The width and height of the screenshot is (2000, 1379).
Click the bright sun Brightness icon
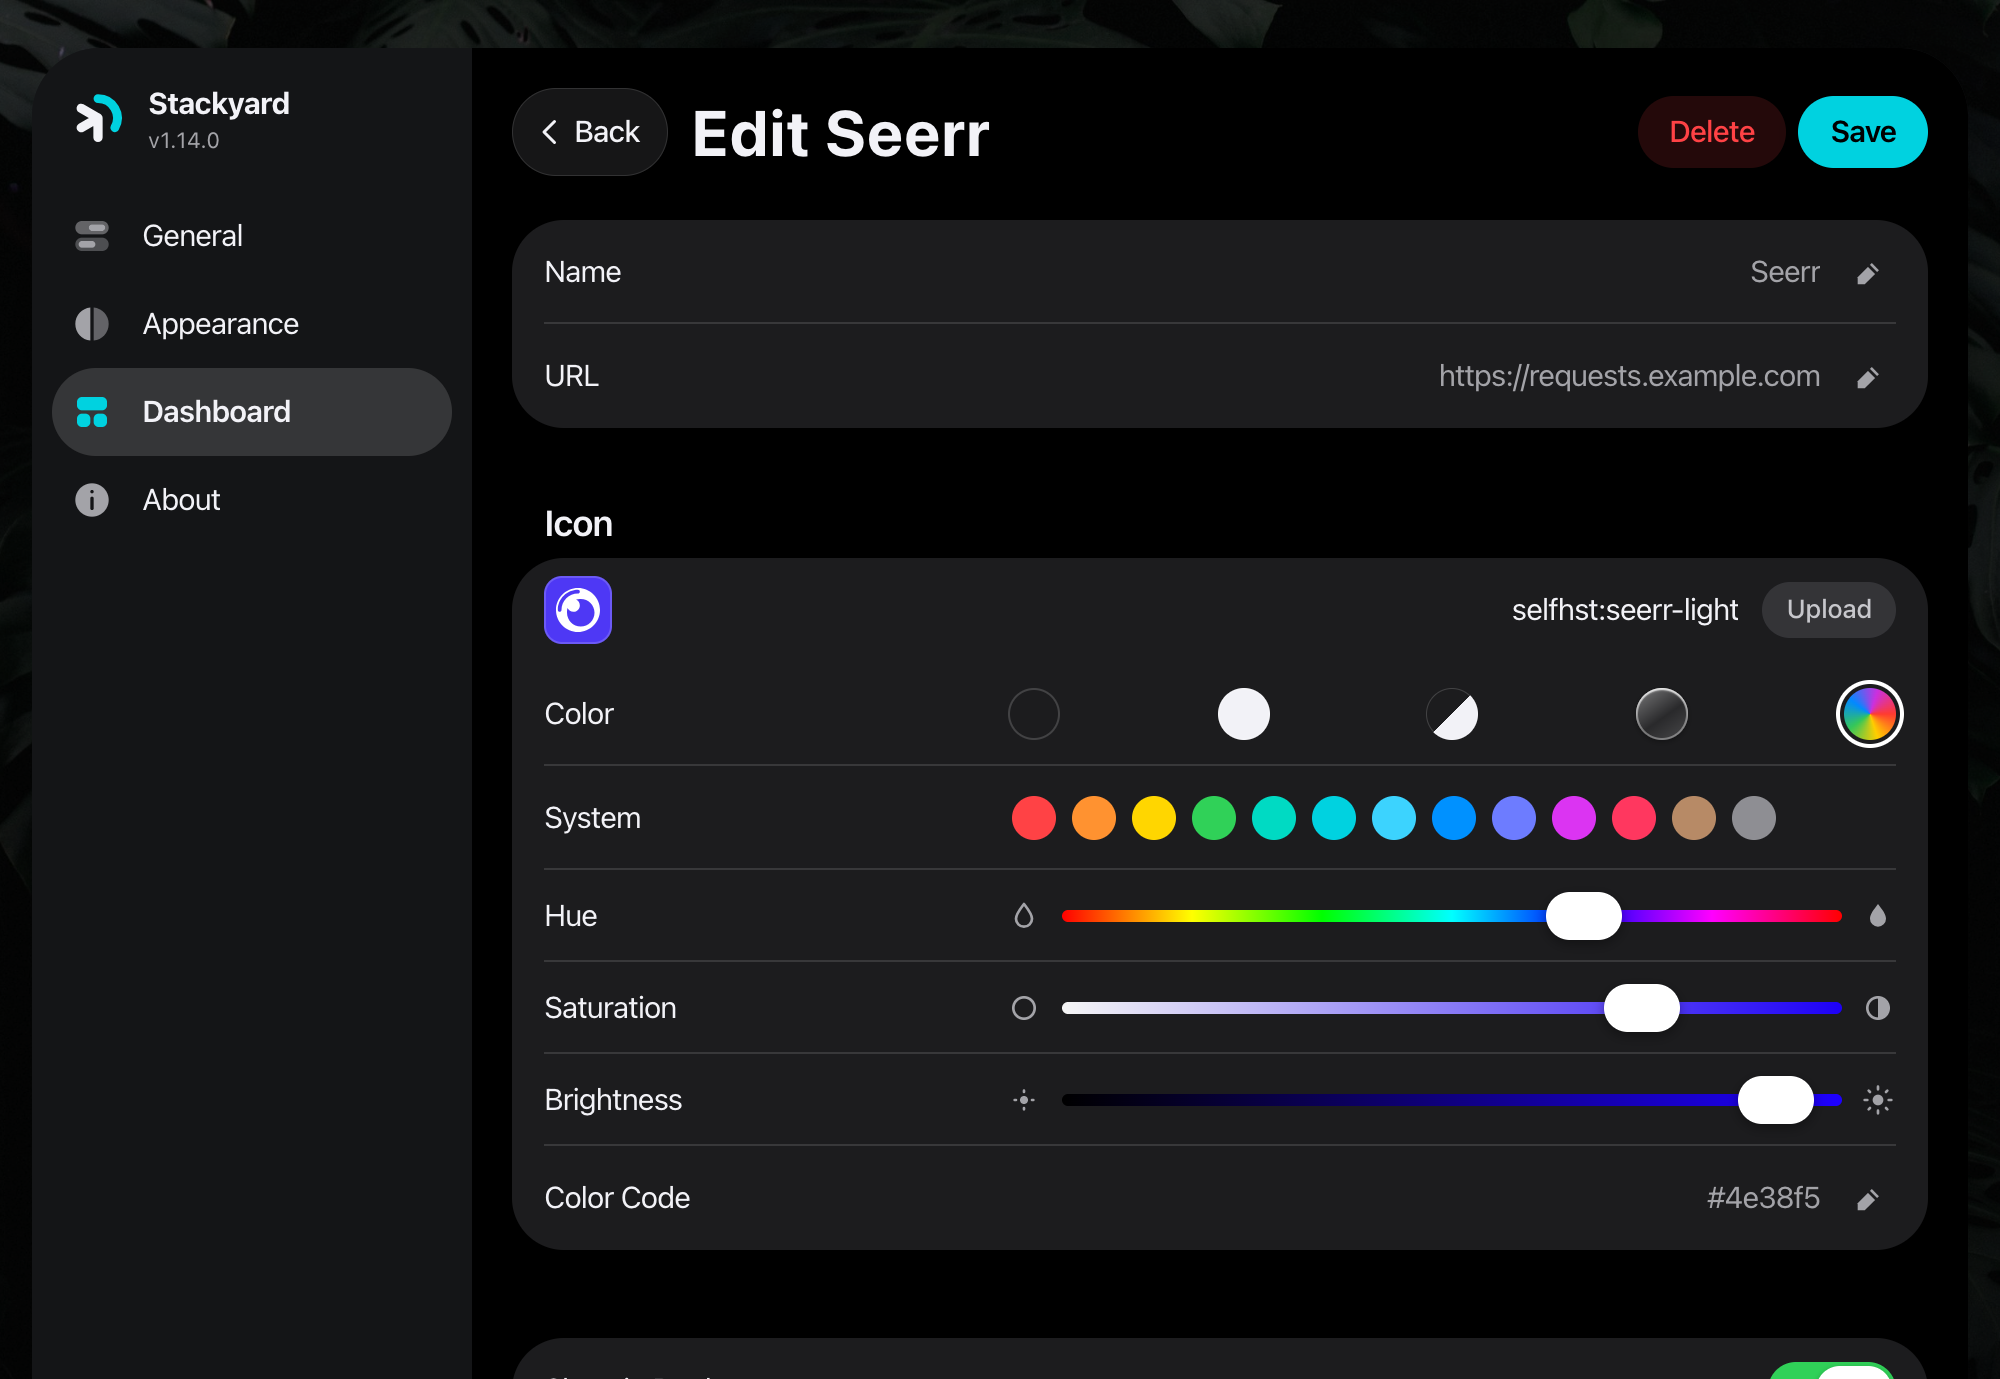(x=1878, y=1100)
